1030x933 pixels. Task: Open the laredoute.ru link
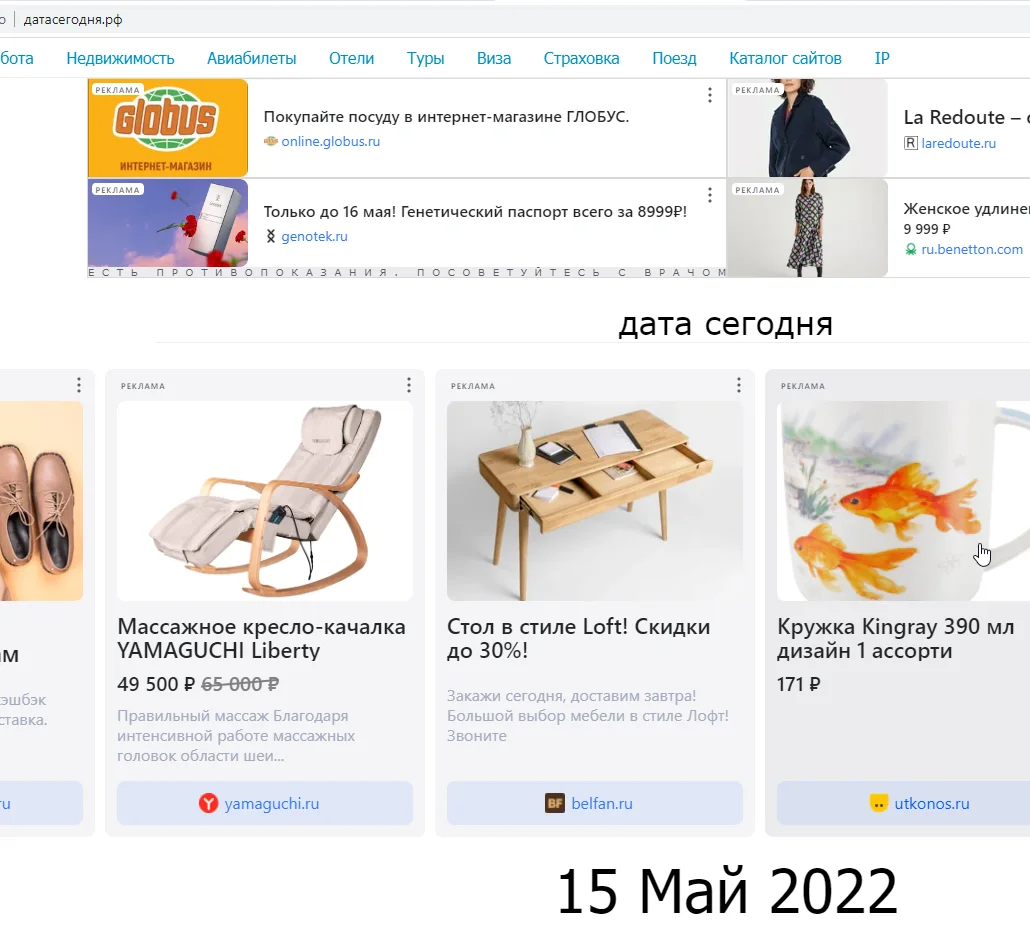tap(958, 143)
